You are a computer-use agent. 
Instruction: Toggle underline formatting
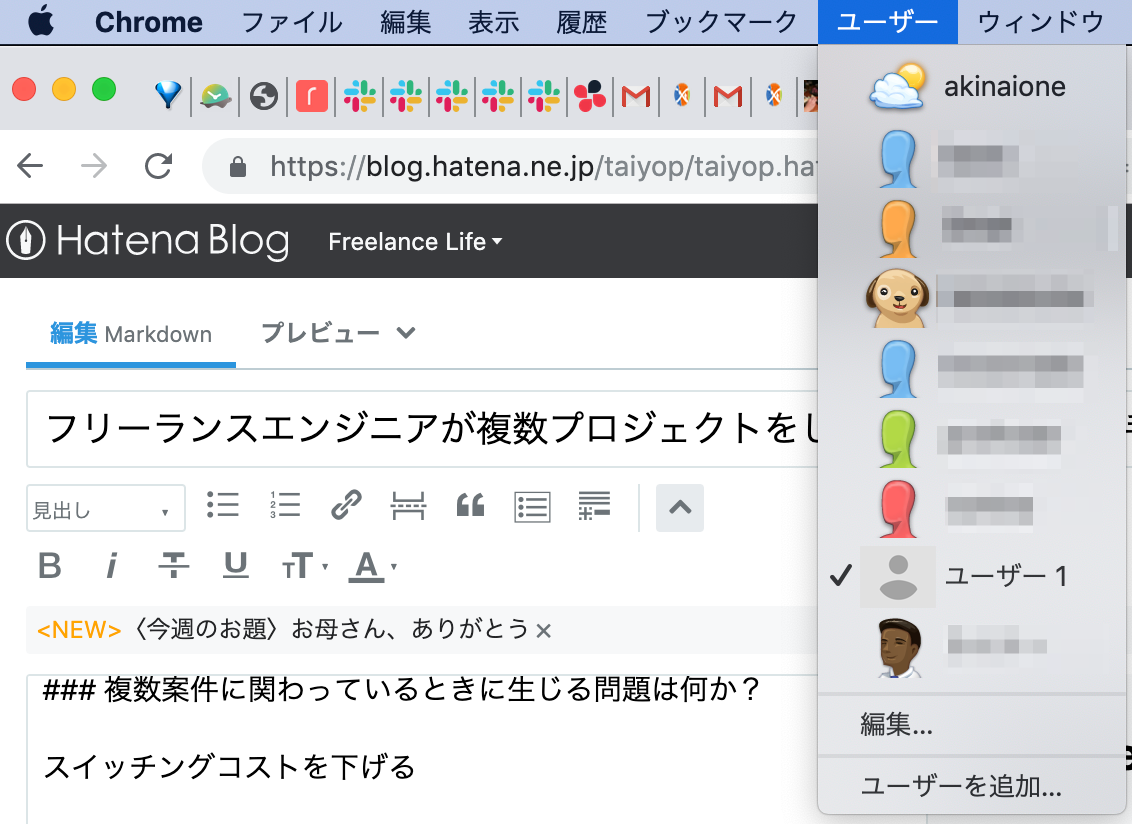coord(235,566)
